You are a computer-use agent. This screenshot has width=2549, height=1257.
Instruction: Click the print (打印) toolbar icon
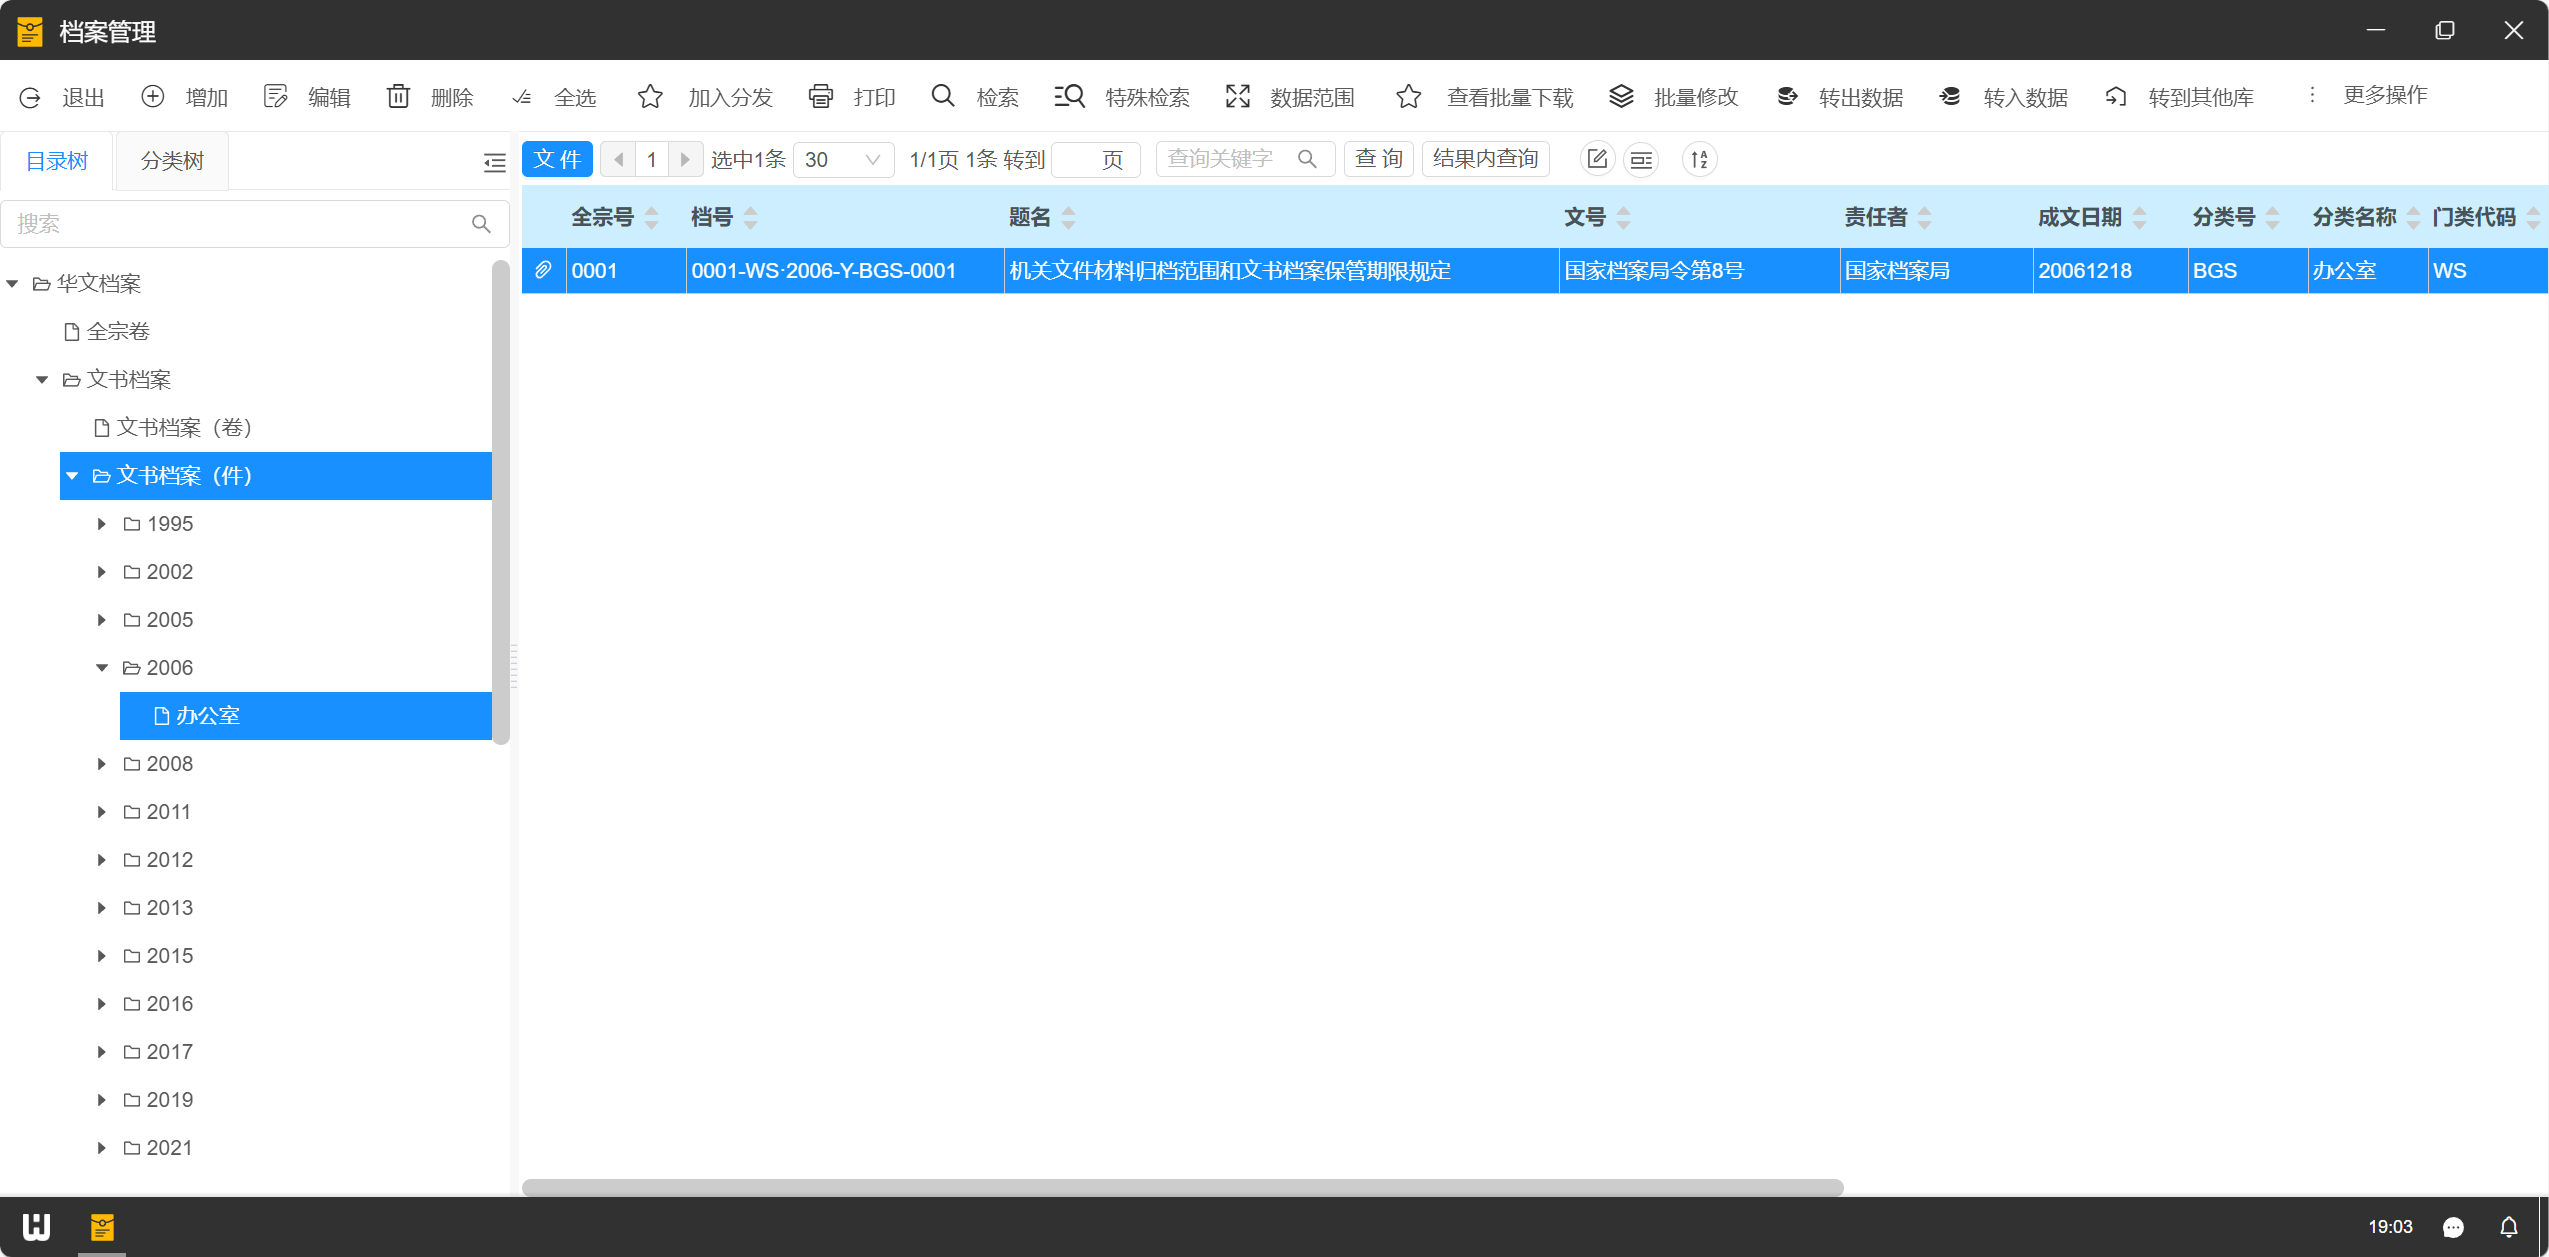click(x=820, y=96)
